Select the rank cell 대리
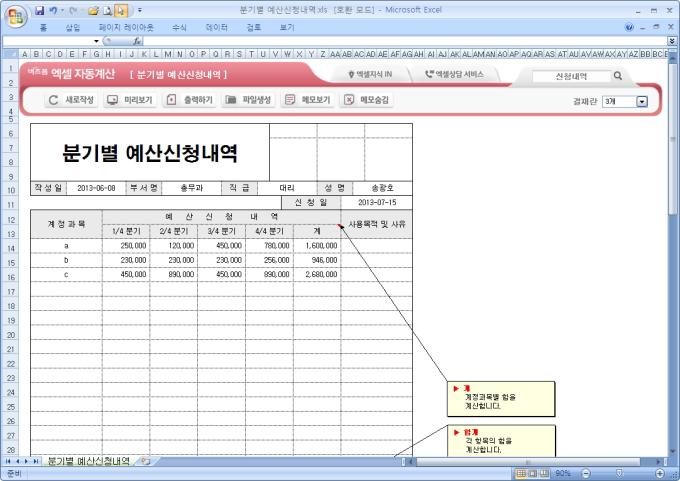Viewport: 680px width, 481px height. click(x=287, y=188)
